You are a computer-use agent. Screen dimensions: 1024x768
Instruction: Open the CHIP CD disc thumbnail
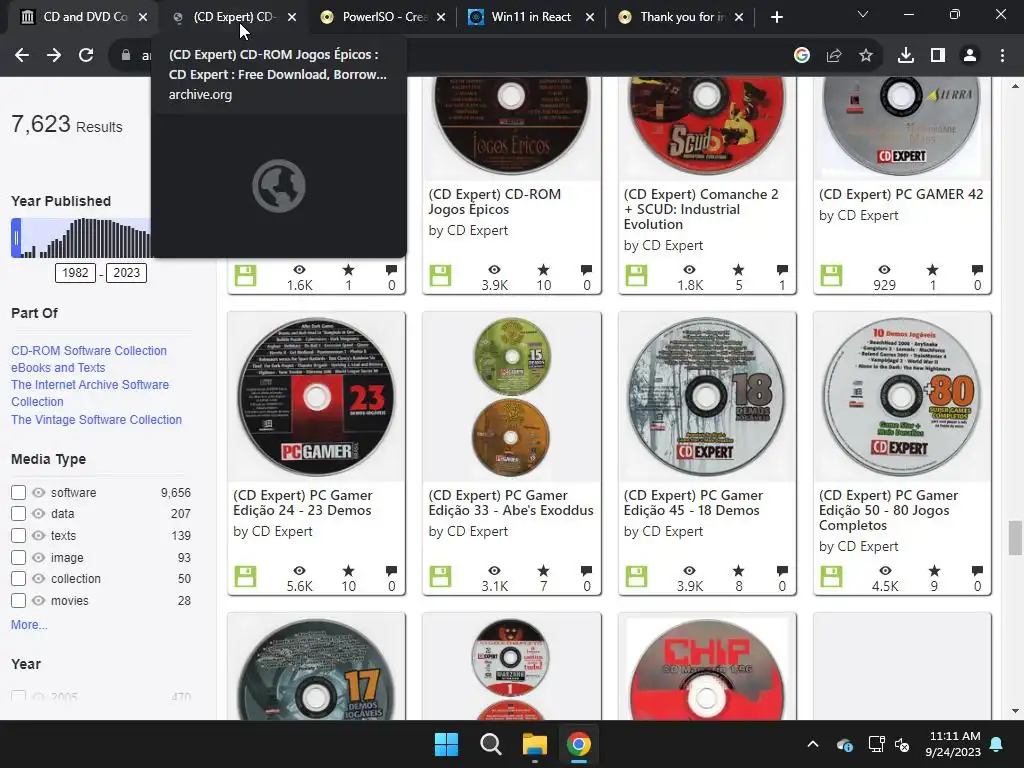[x=707, y=667]
